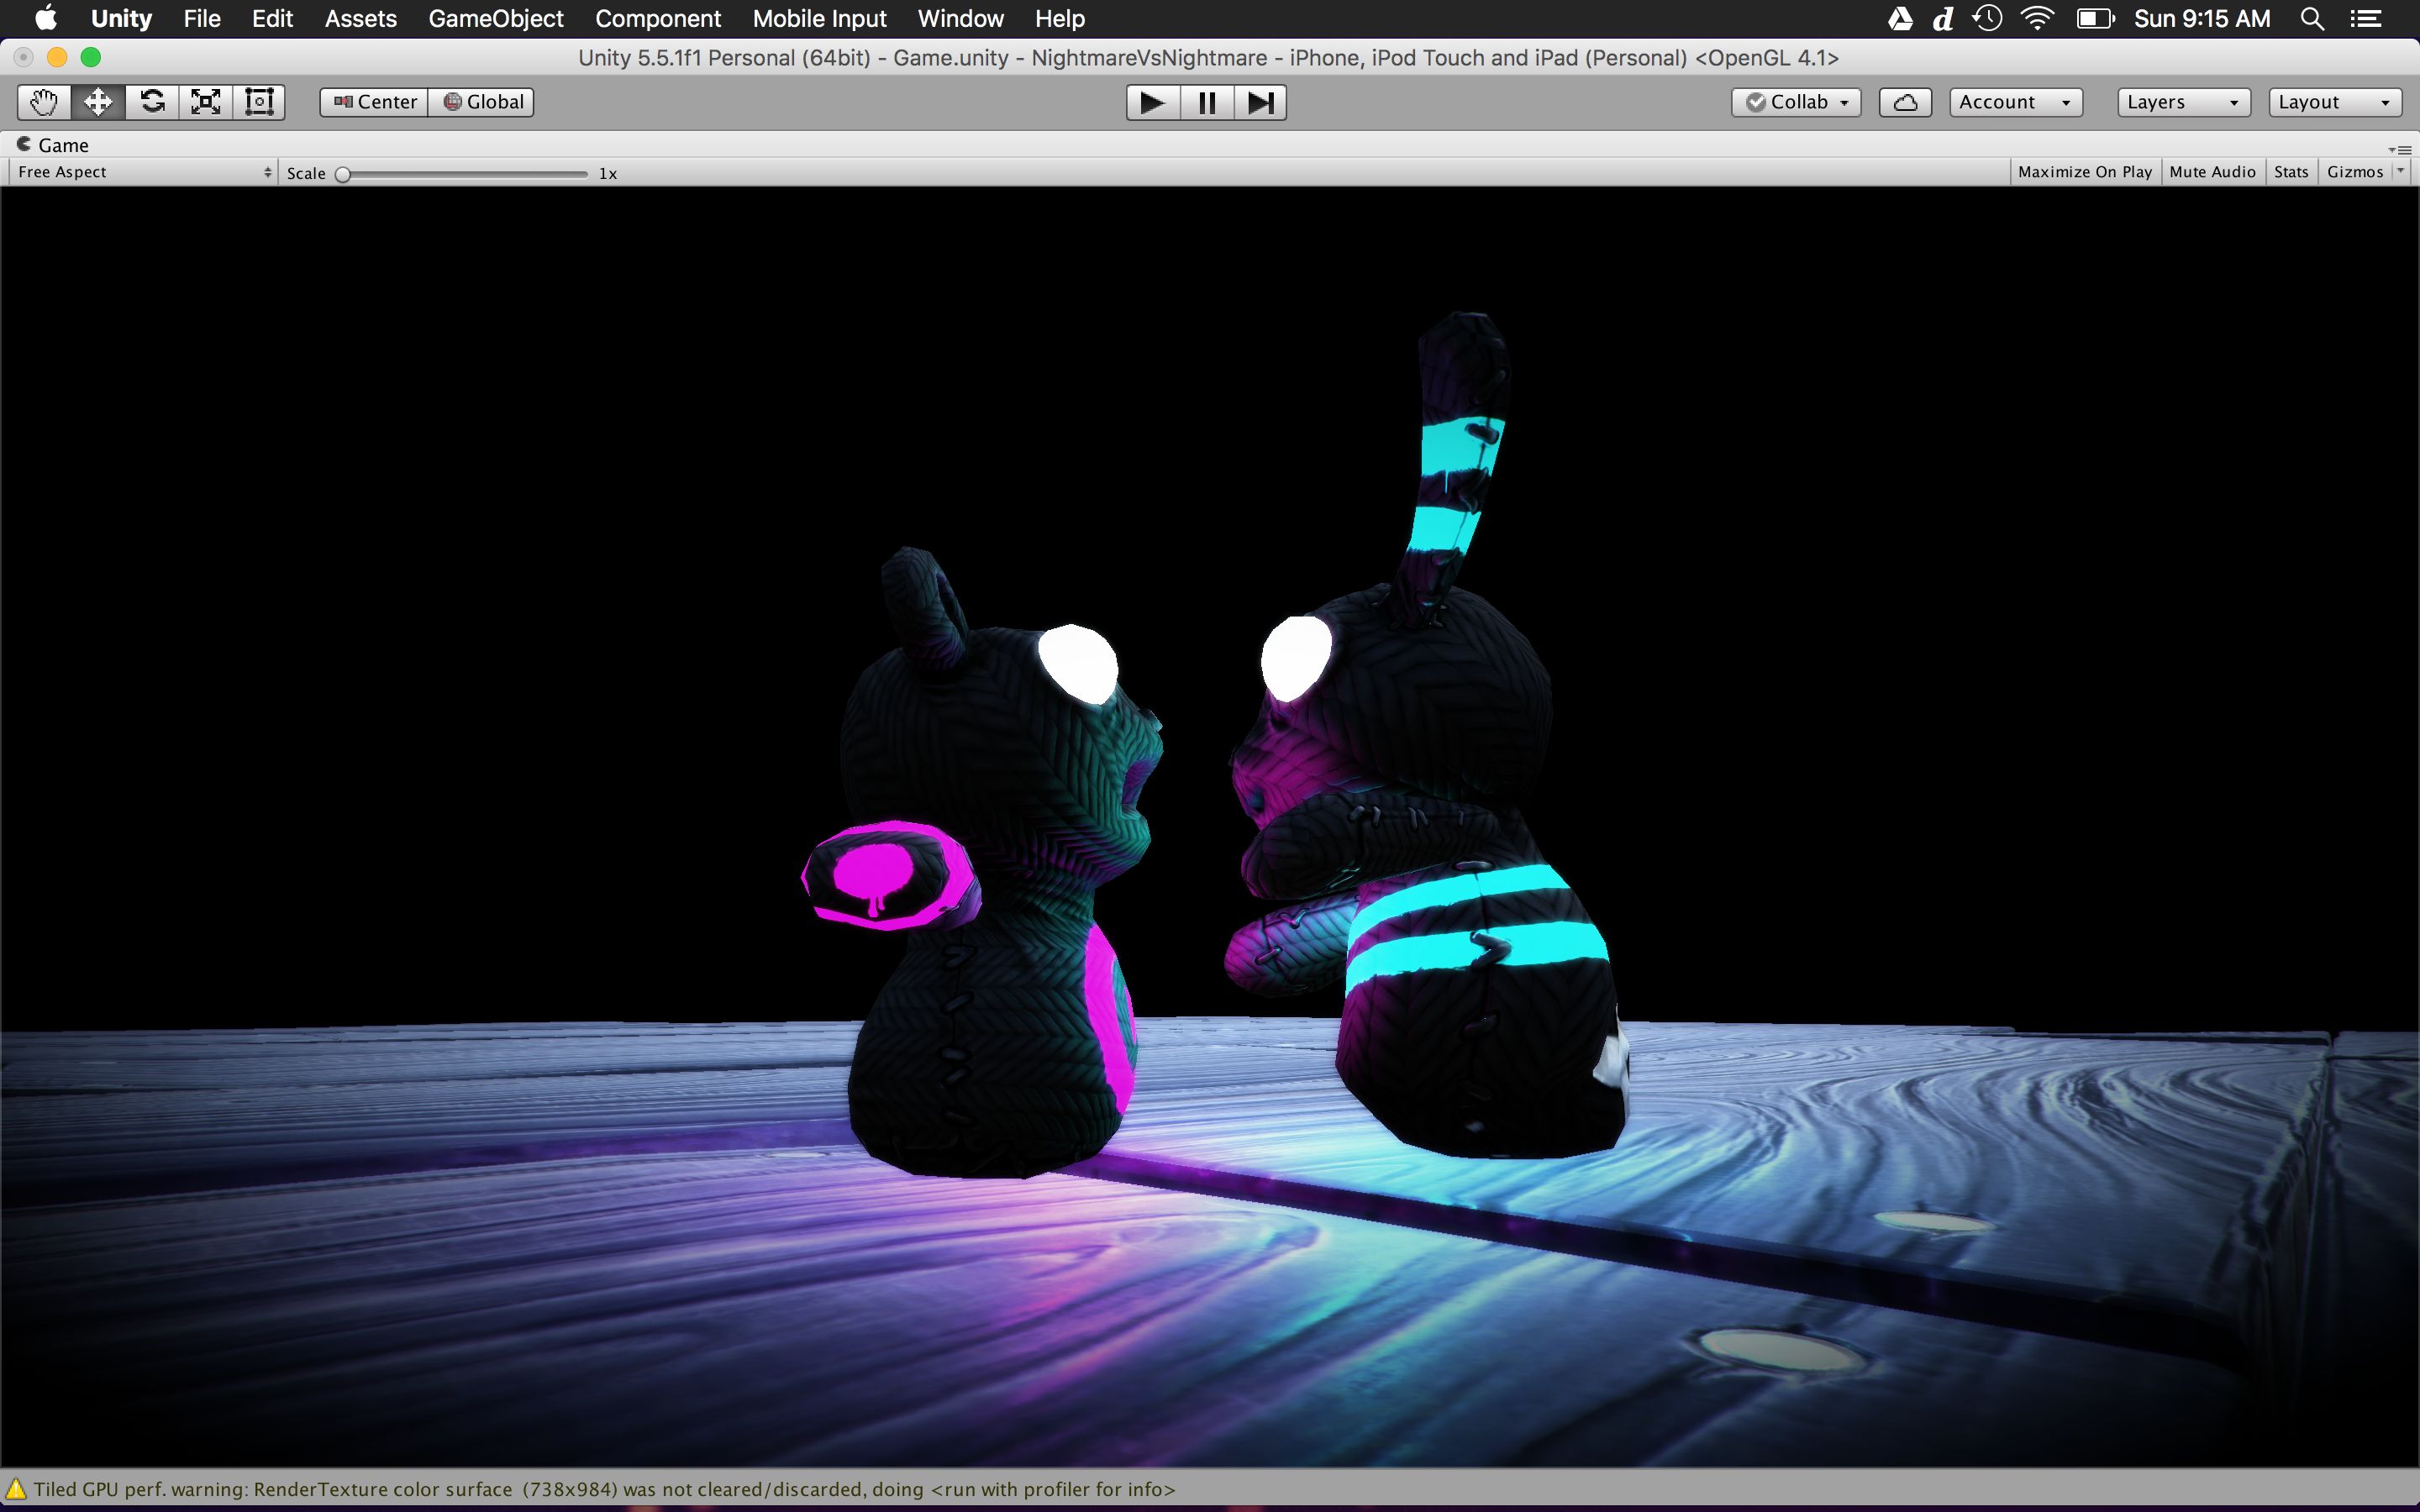
Task: Toggle the Center pivot button
Action: click(x=374, y=102)
